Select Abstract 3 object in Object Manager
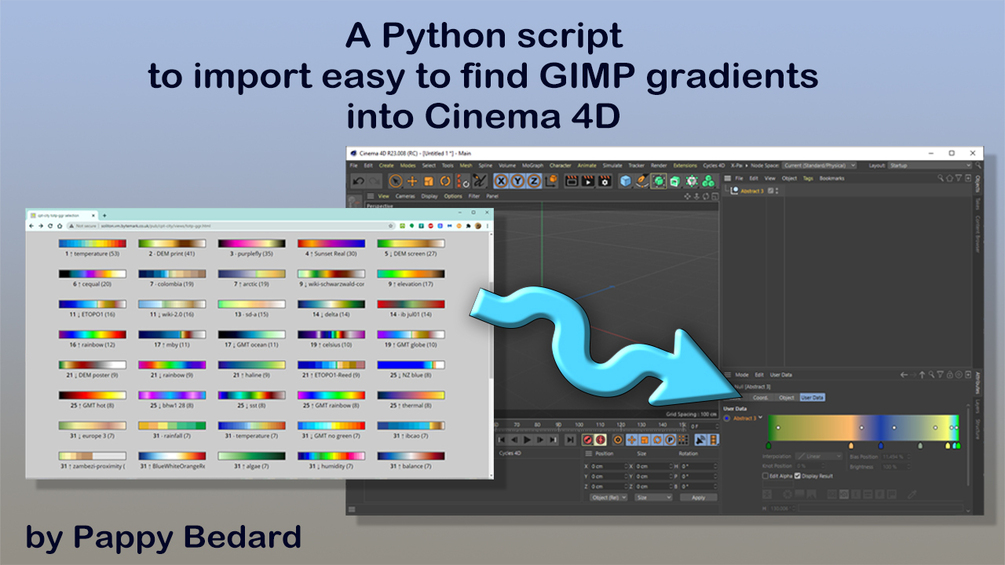This screenshot has width=1005, height=565. tap(751, 191)
